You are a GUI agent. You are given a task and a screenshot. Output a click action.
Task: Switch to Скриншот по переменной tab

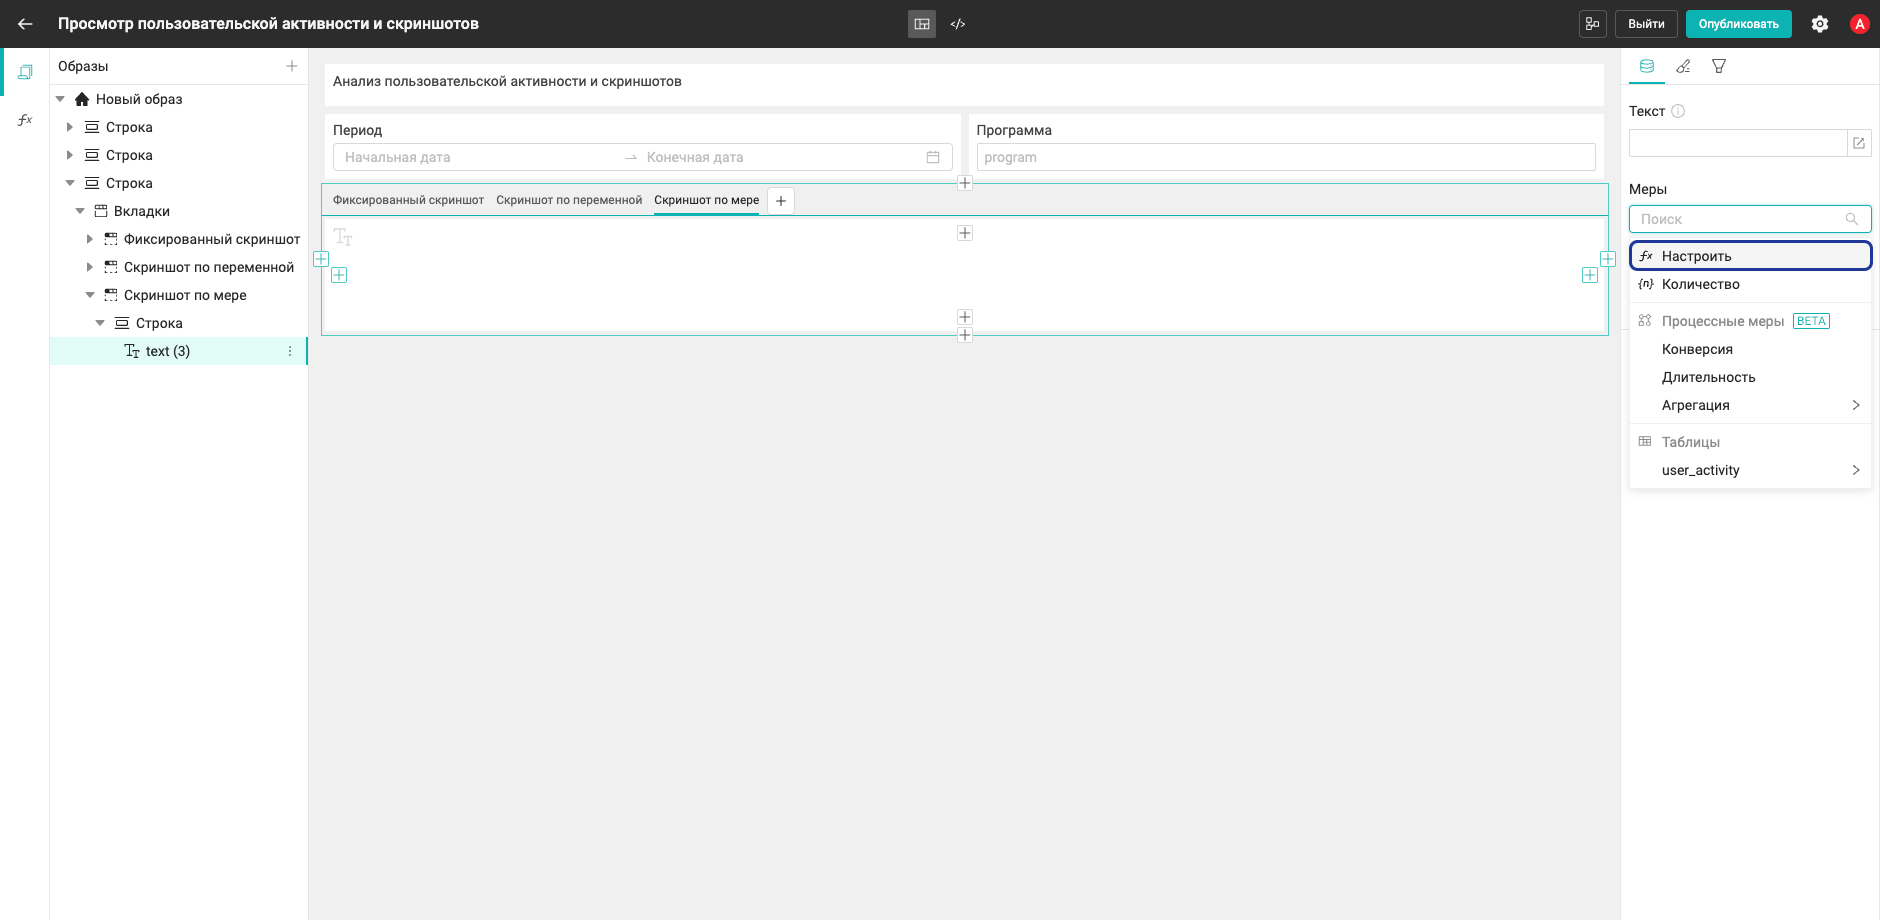pos(569,200)
